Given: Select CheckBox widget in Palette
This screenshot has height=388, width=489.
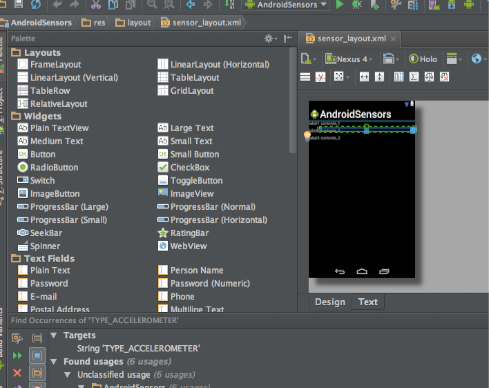Looking at the screenshot, I should (x=184, y=167).
